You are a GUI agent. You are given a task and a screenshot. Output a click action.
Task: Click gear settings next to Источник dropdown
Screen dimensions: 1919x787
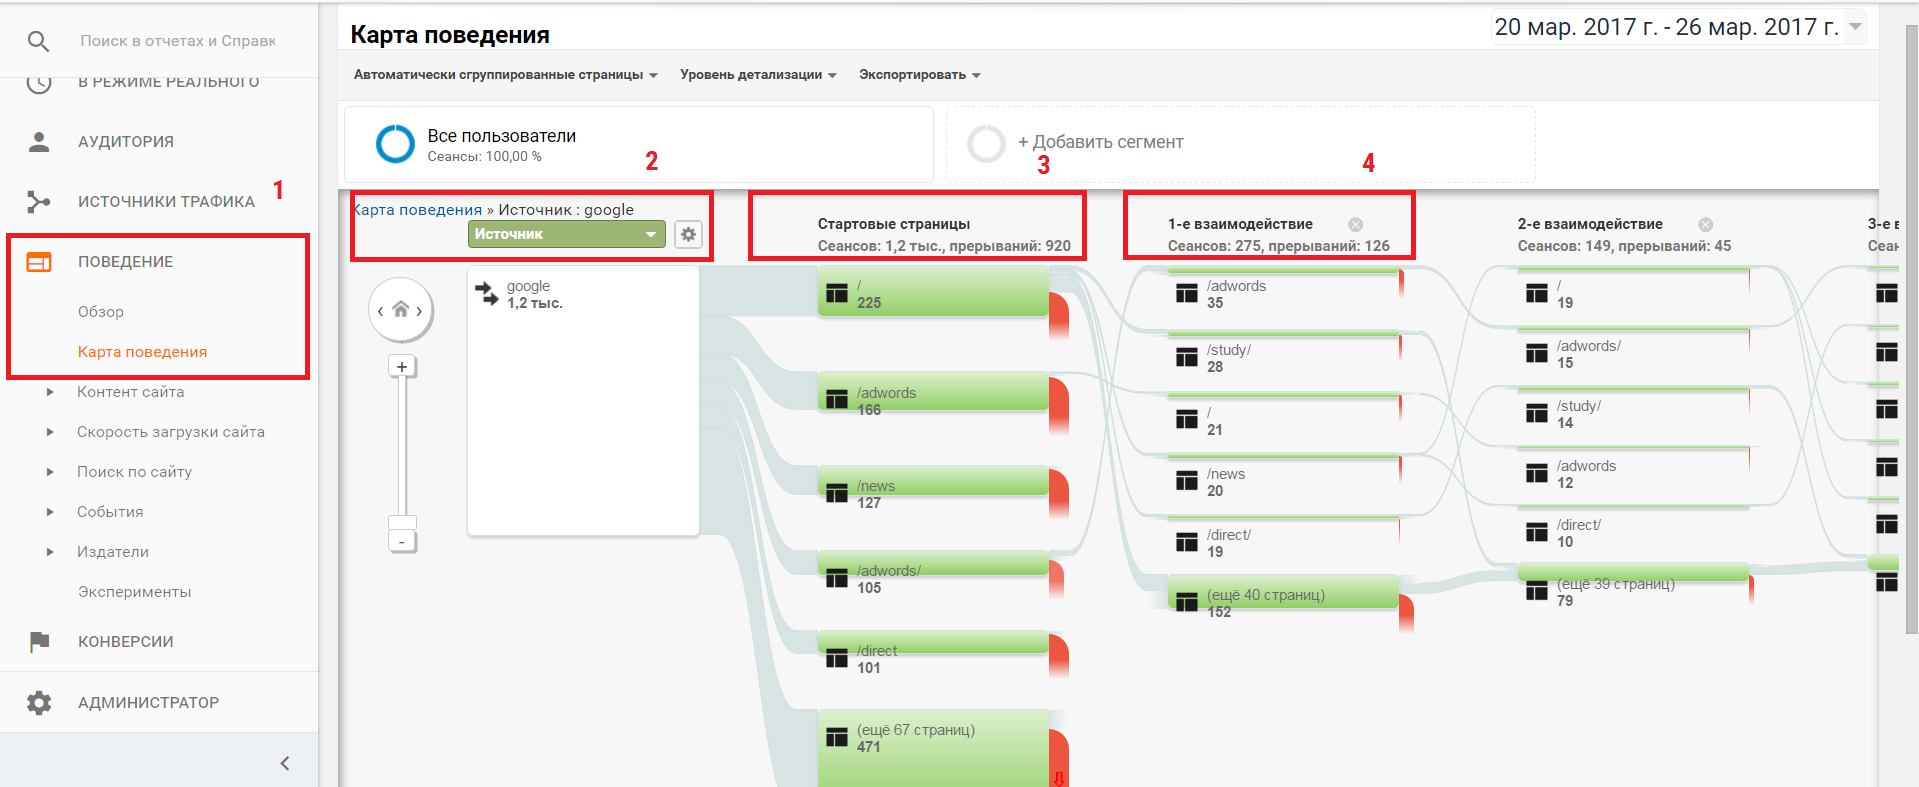click(688, 234)
